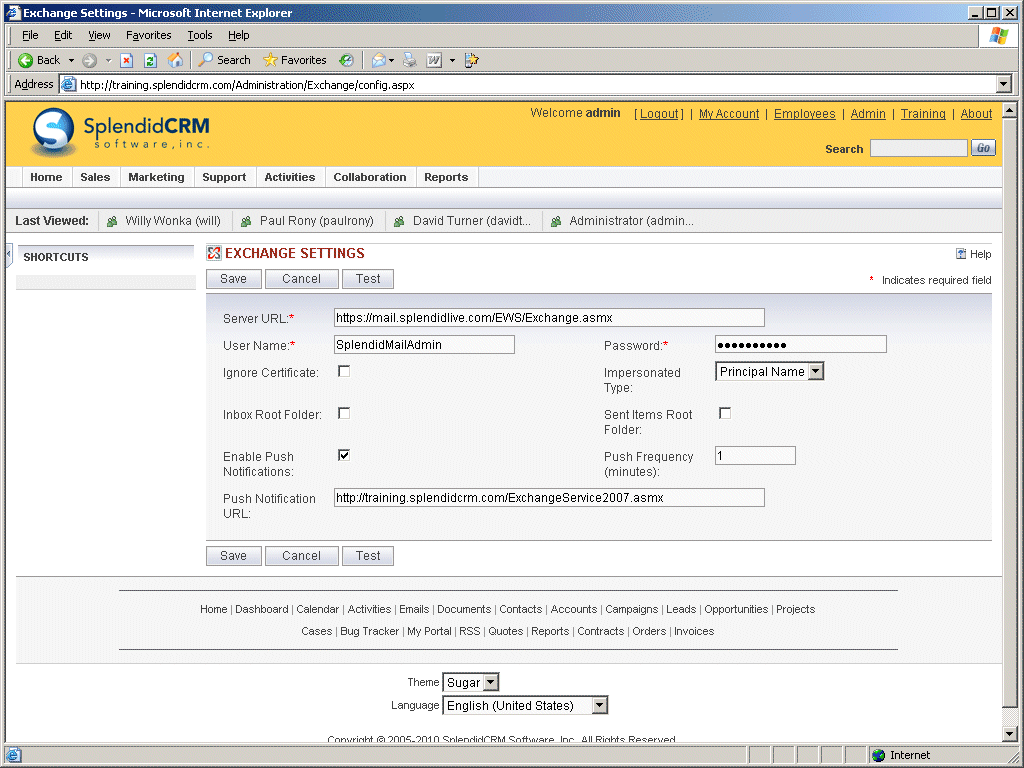Switch to the Marketing tab
1024x768 pixels.
(156, 177)
